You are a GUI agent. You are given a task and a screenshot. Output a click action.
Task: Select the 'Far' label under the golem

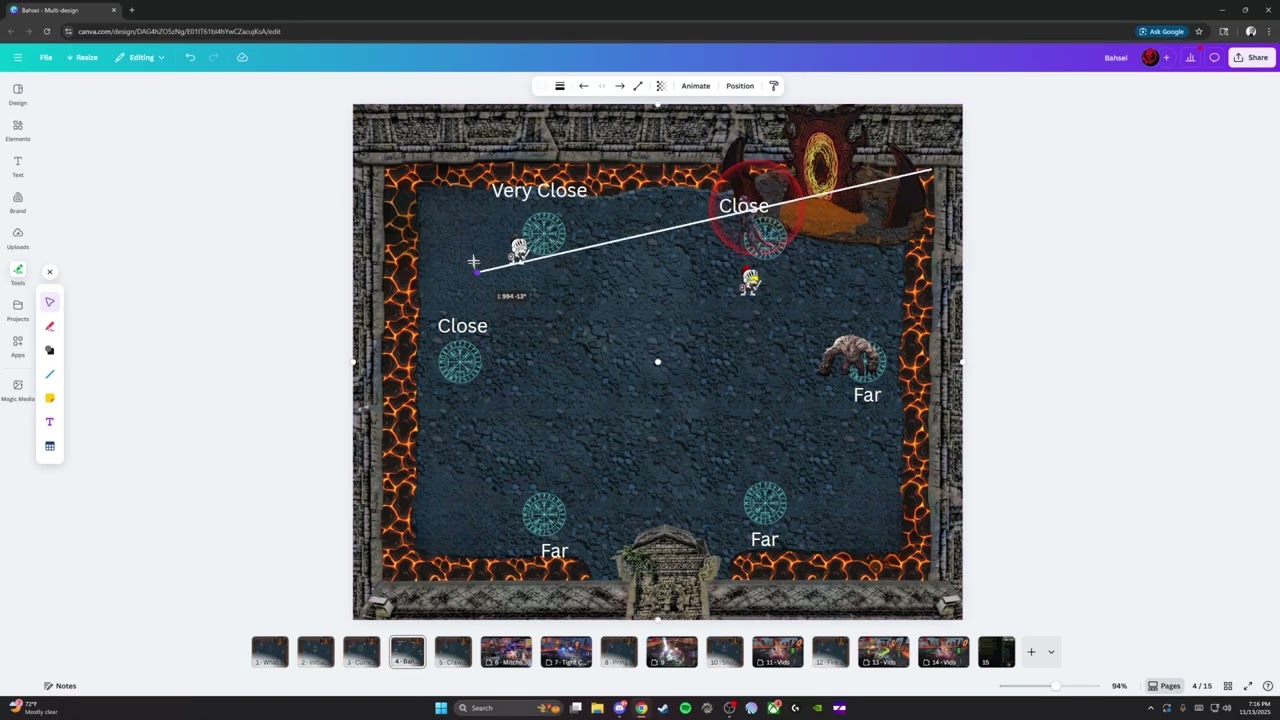pyautogui.click(x=867, y=395)
